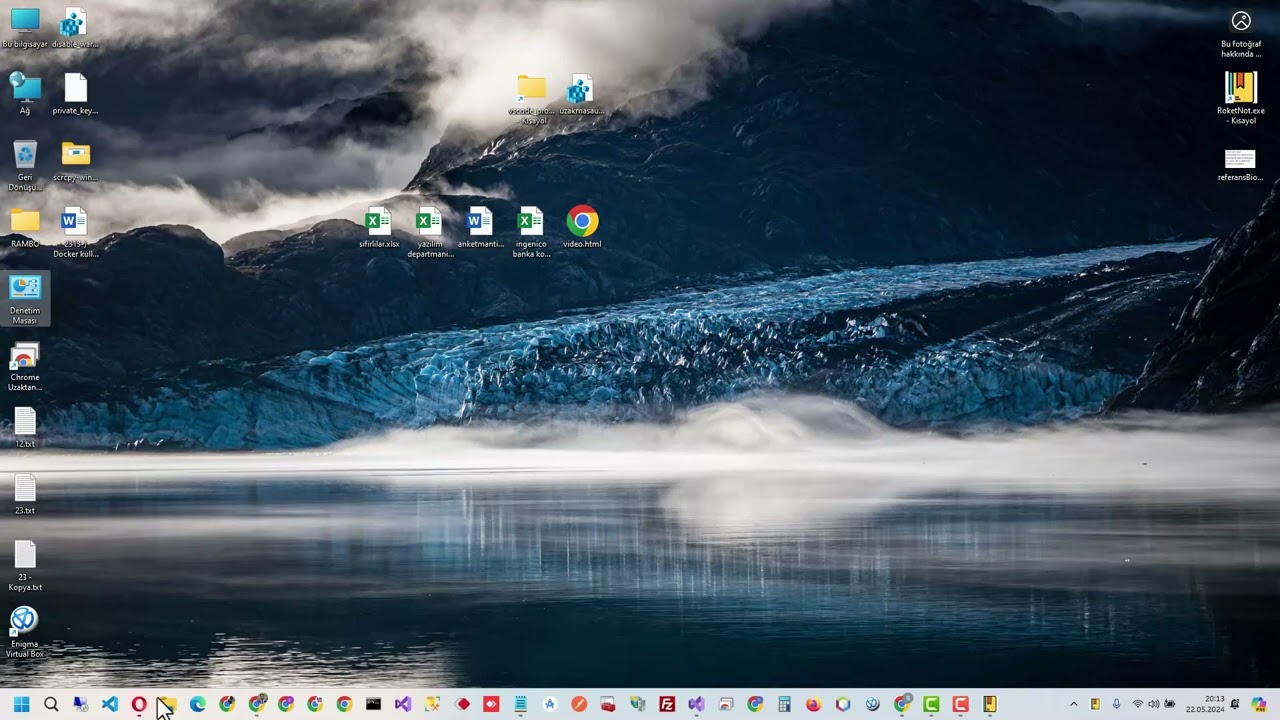This screenshot has height=720, width=1280.
Task: Select the yazilim departmani Excel file
Action: (x=430, y=231)
